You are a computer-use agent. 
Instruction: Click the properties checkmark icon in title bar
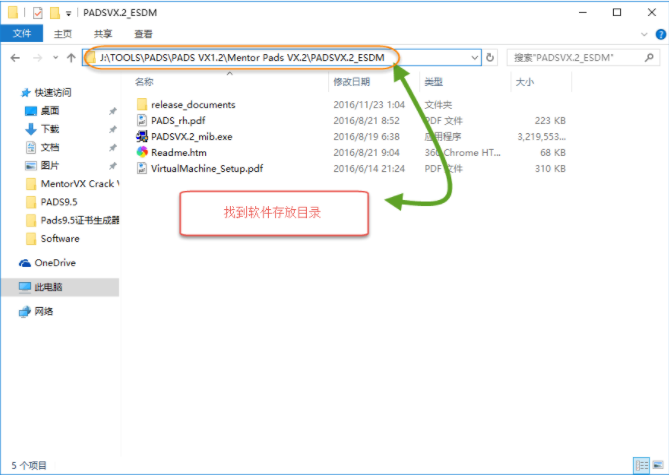pyautogui.click(x=38, y=13)
